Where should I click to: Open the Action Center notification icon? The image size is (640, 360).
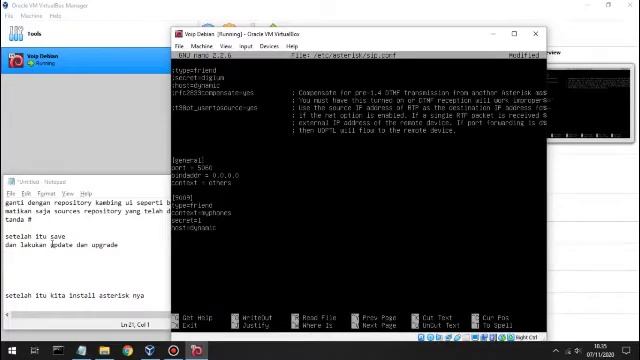626,351
